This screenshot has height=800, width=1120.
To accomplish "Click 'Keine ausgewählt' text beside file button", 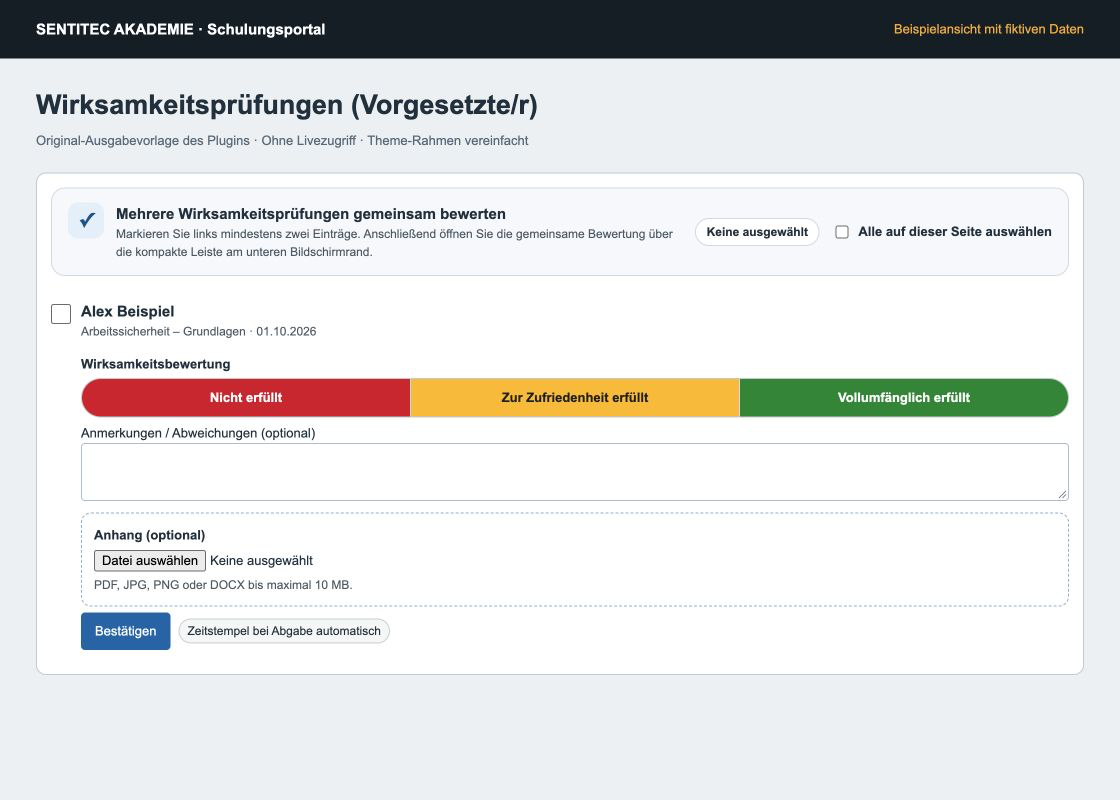I will [x=261, y=561].
